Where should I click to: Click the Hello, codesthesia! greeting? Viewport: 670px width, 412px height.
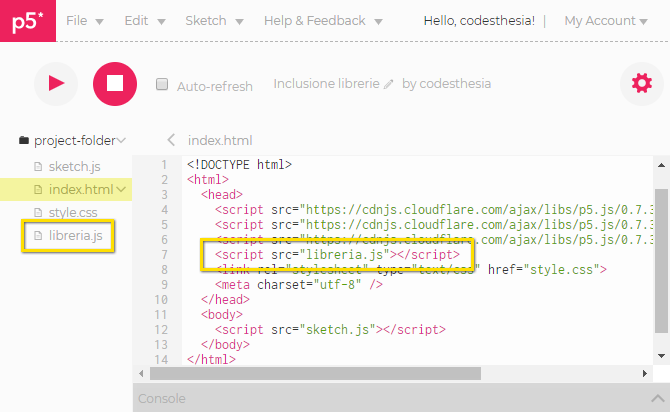[479, 21]
